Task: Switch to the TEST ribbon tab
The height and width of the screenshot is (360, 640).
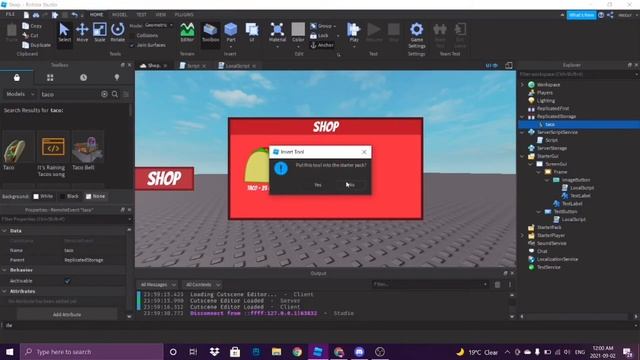Action: click(x=141, y=14)
